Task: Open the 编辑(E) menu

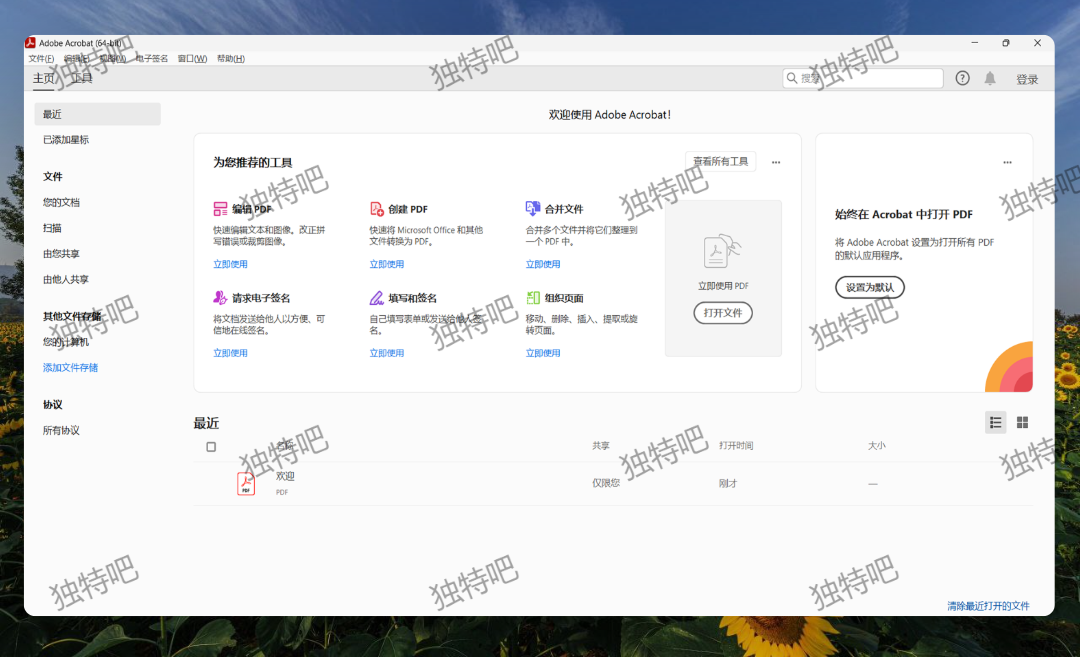Action: (x=76, y=59)
